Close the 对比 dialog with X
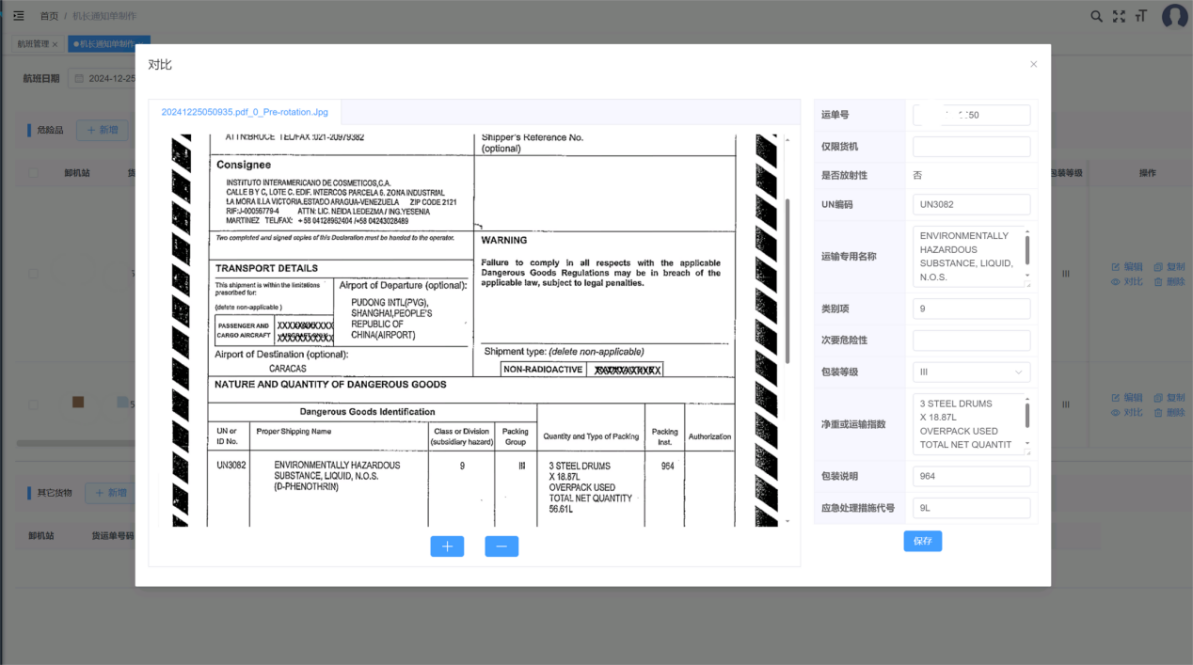Screen dimensions: 1193x665 [1033, 64]
